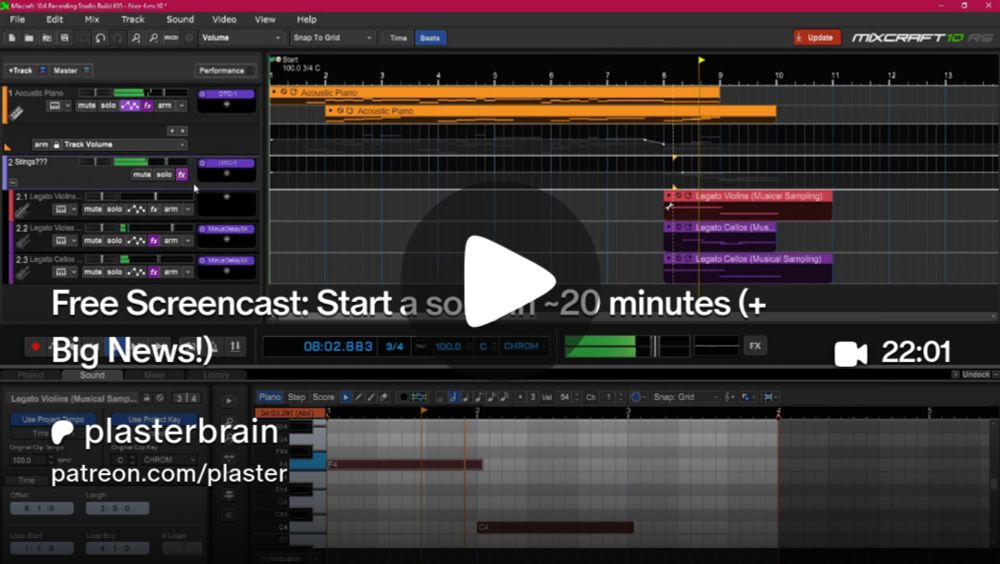This screenshot has height=564, width=1000.
Task: Switch to Step editor view tab
Action: 296,397
